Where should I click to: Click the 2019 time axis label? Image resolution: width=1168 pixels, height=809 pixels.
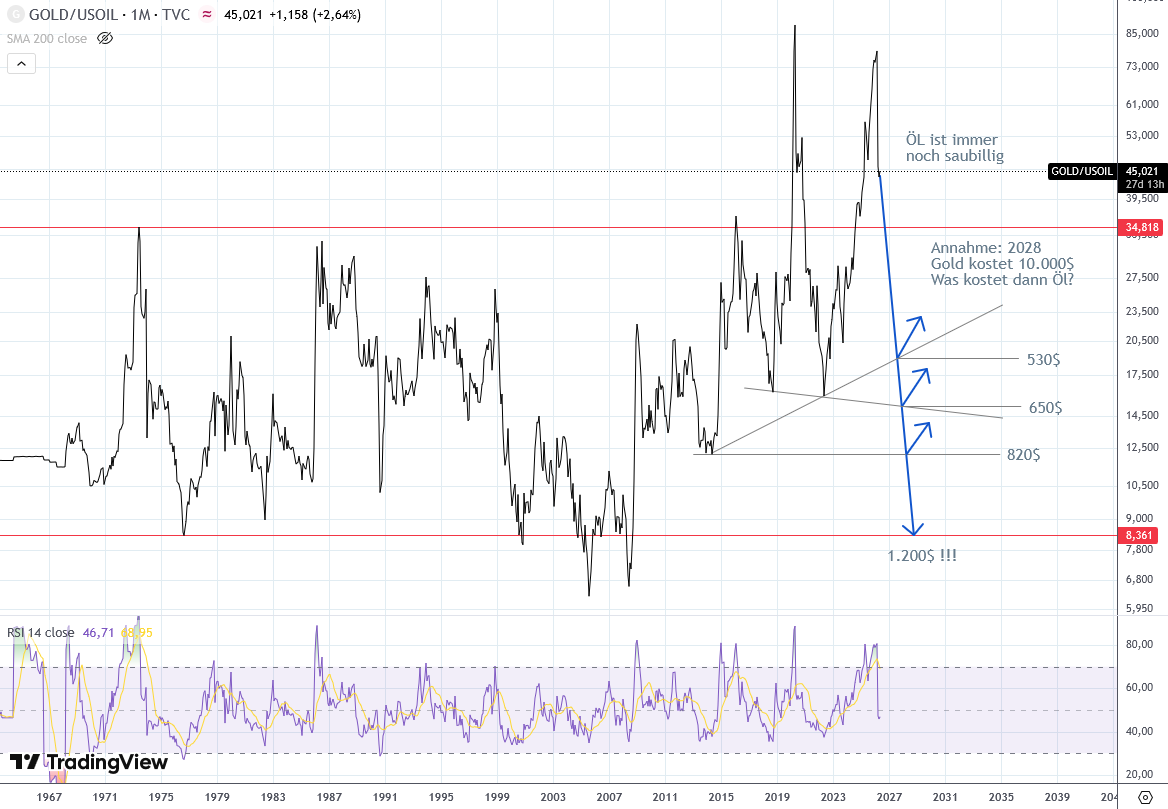coord(777,797)
